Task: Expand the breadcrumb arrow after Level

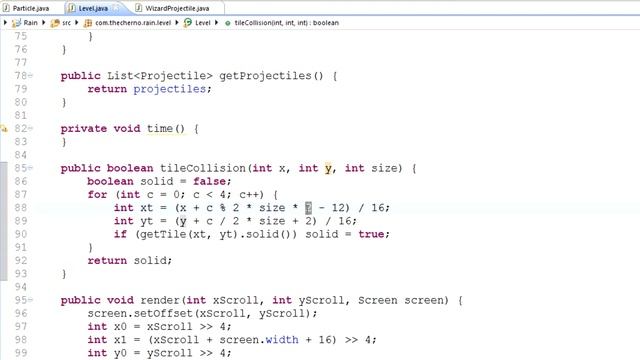Action: 216,23
